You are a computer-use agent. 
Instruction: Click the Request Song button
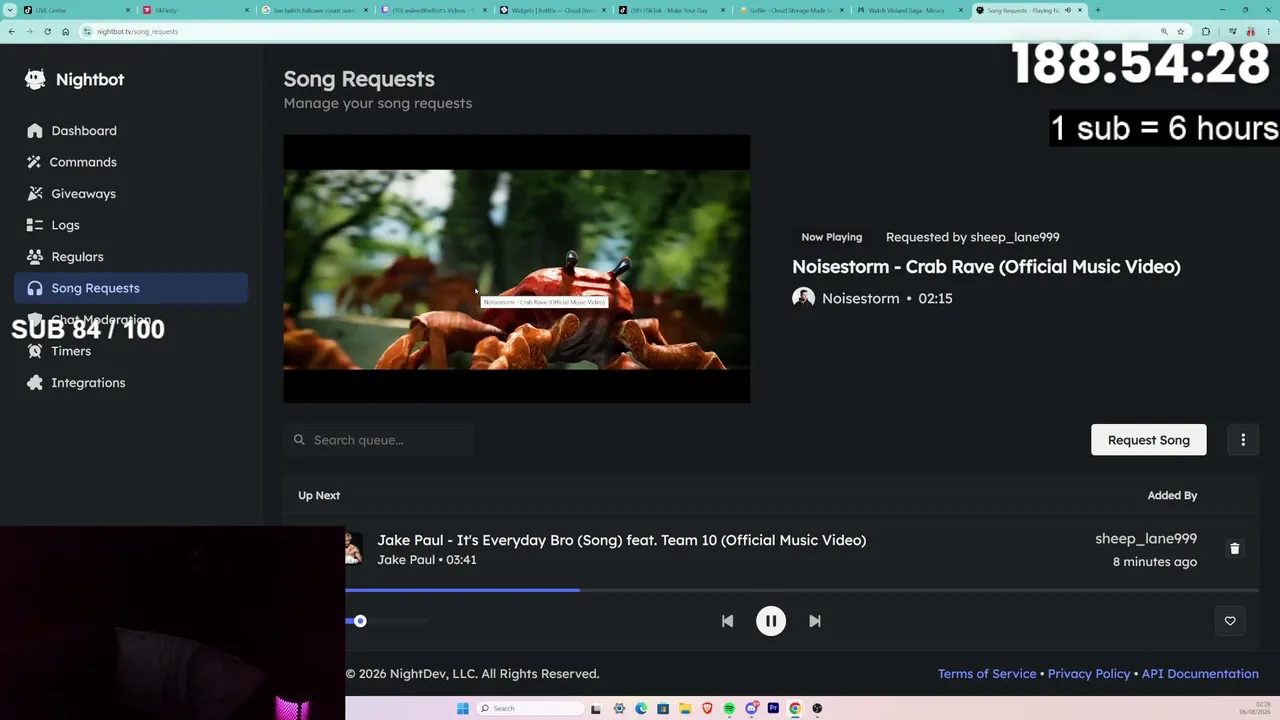pyautogui.click(x=1148, y=440)
